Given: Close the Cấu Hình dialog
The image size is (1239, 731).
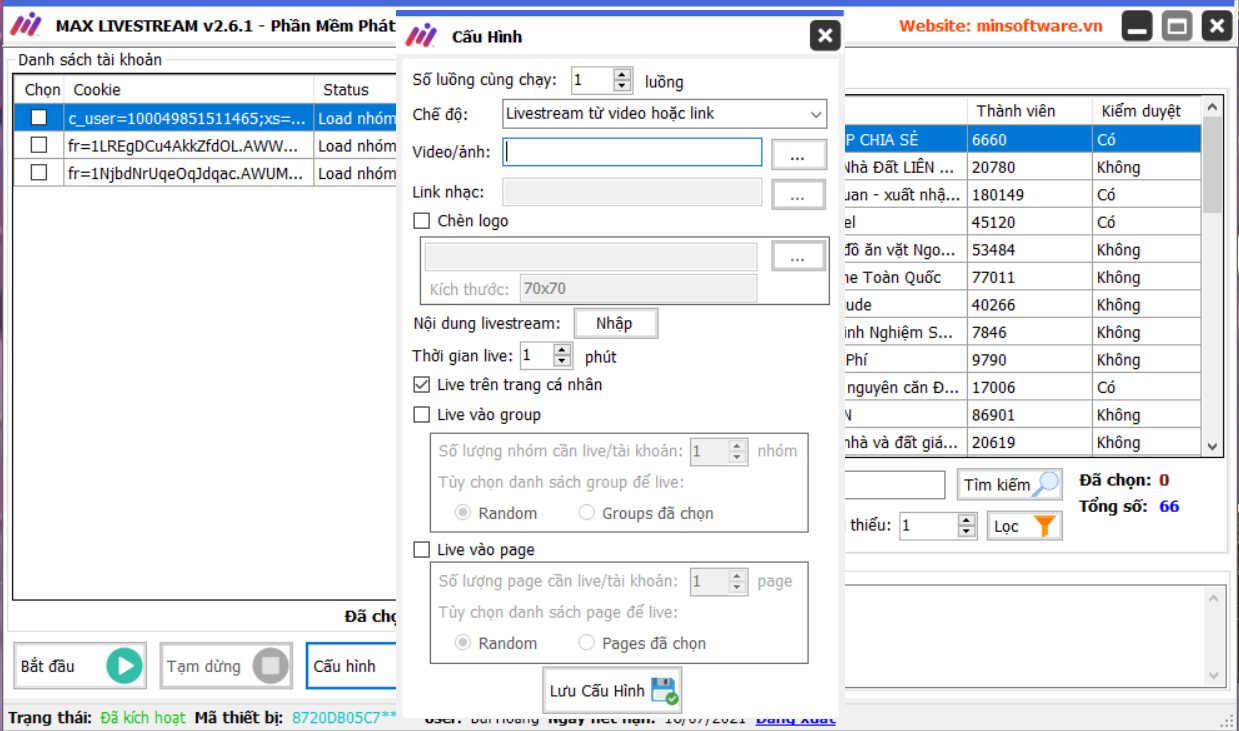Looking at the screenshot, I should (x=824, y=37).
